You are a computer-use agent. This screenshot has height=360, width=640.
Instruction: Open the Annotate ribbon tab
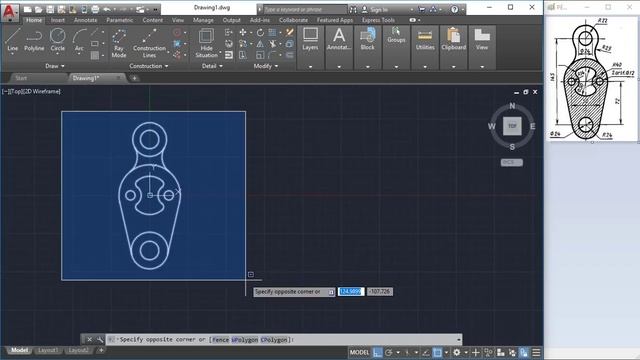[x=85, y=20]
